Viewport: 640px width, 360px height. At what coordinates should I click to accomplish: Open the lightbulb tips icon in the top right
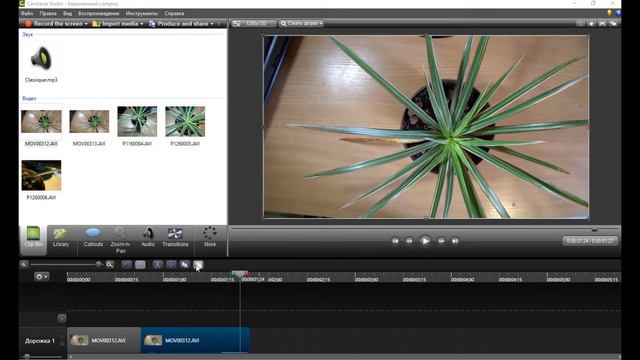(x=609, y=13)
